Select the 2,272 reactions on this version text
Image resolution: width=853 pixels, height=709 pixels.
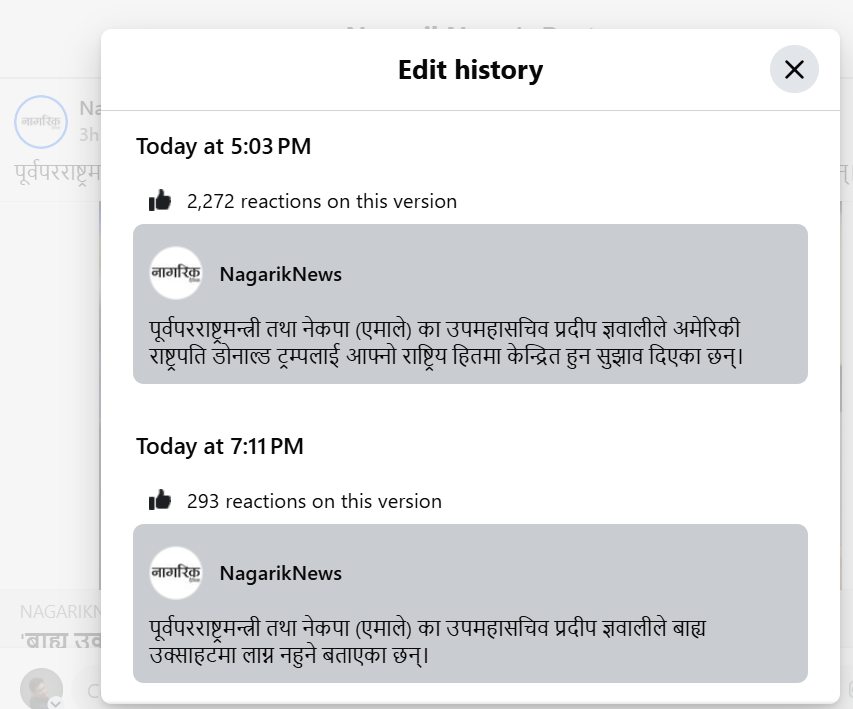tap(322, 201)
